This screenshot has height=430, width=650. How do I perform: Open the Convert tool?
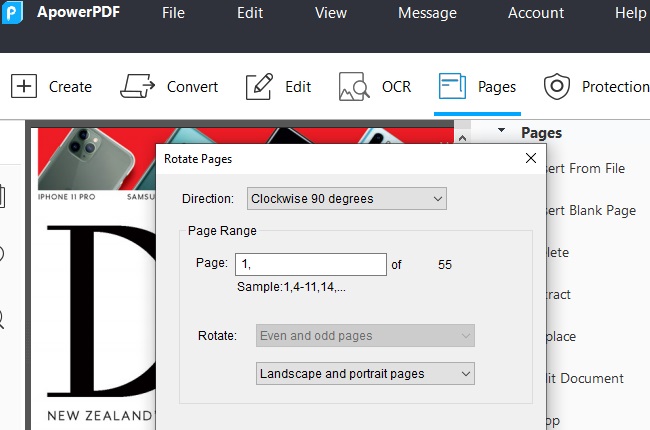click(x=141, y=87)
